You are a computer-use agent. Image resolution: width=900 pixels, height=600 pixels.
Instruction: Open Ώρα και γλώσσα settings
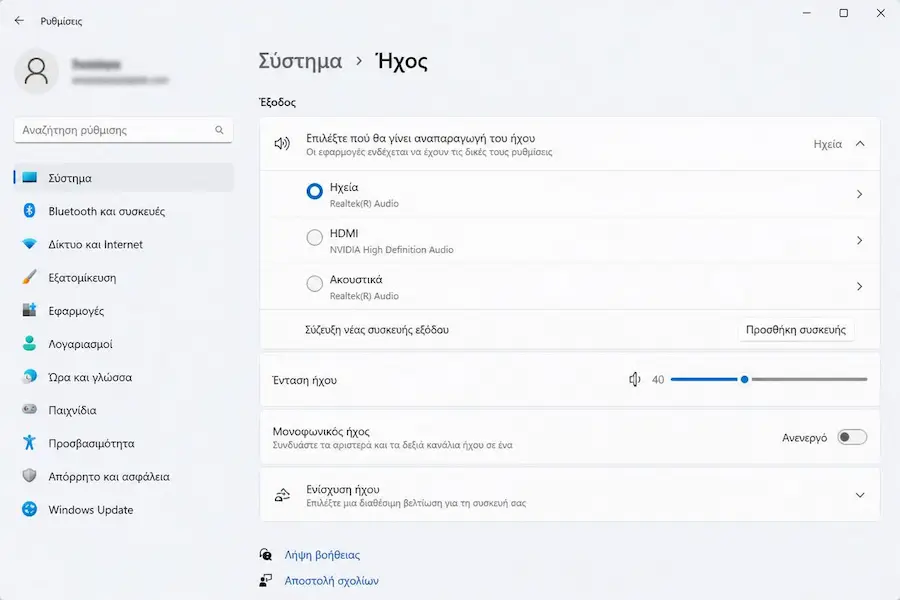124,377
